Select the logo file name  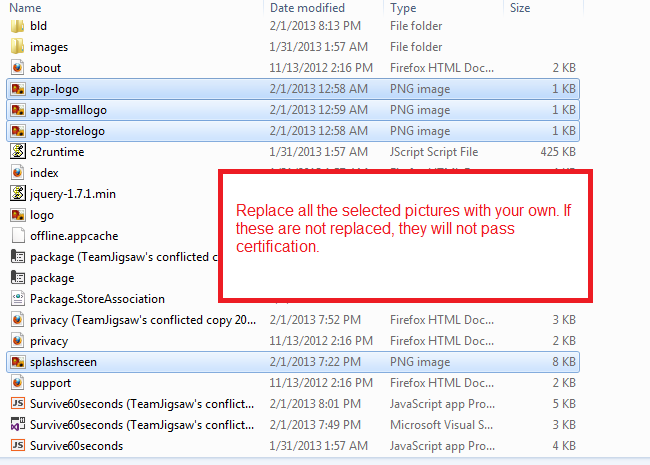(x=42, y=214)
